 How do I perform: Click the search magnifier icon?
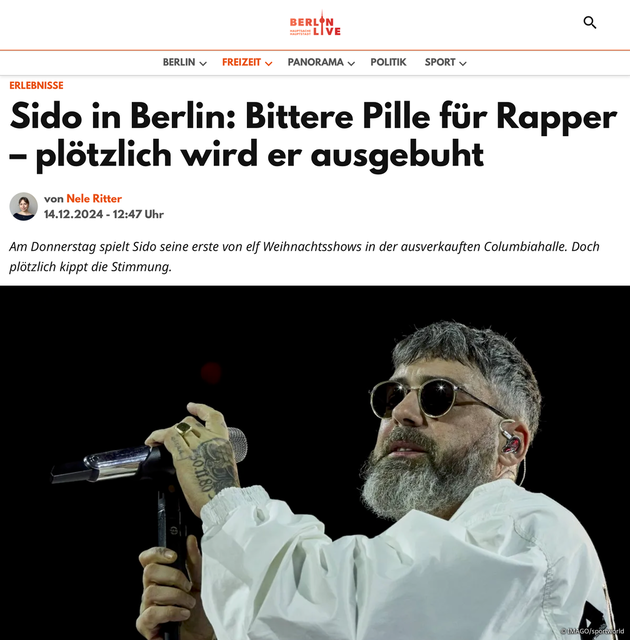(x=590, y=22)
